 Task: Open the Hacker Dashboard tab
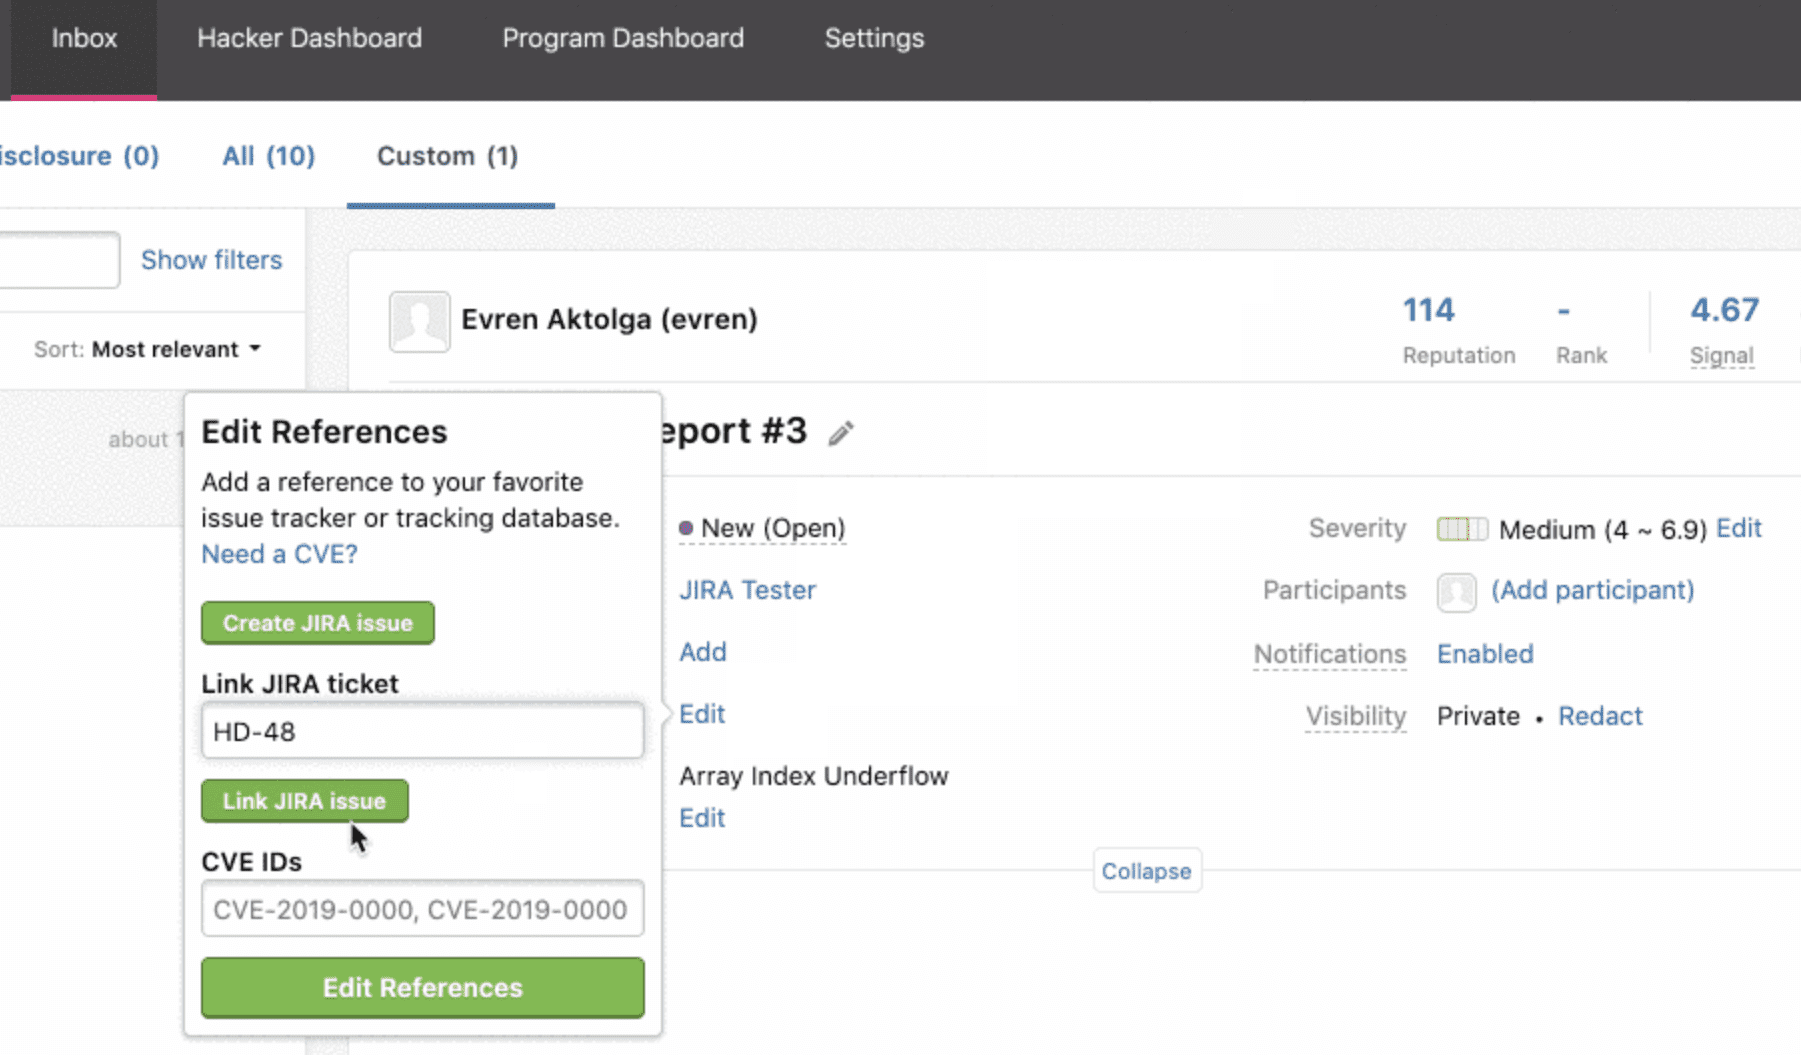[x=309, y=38]
